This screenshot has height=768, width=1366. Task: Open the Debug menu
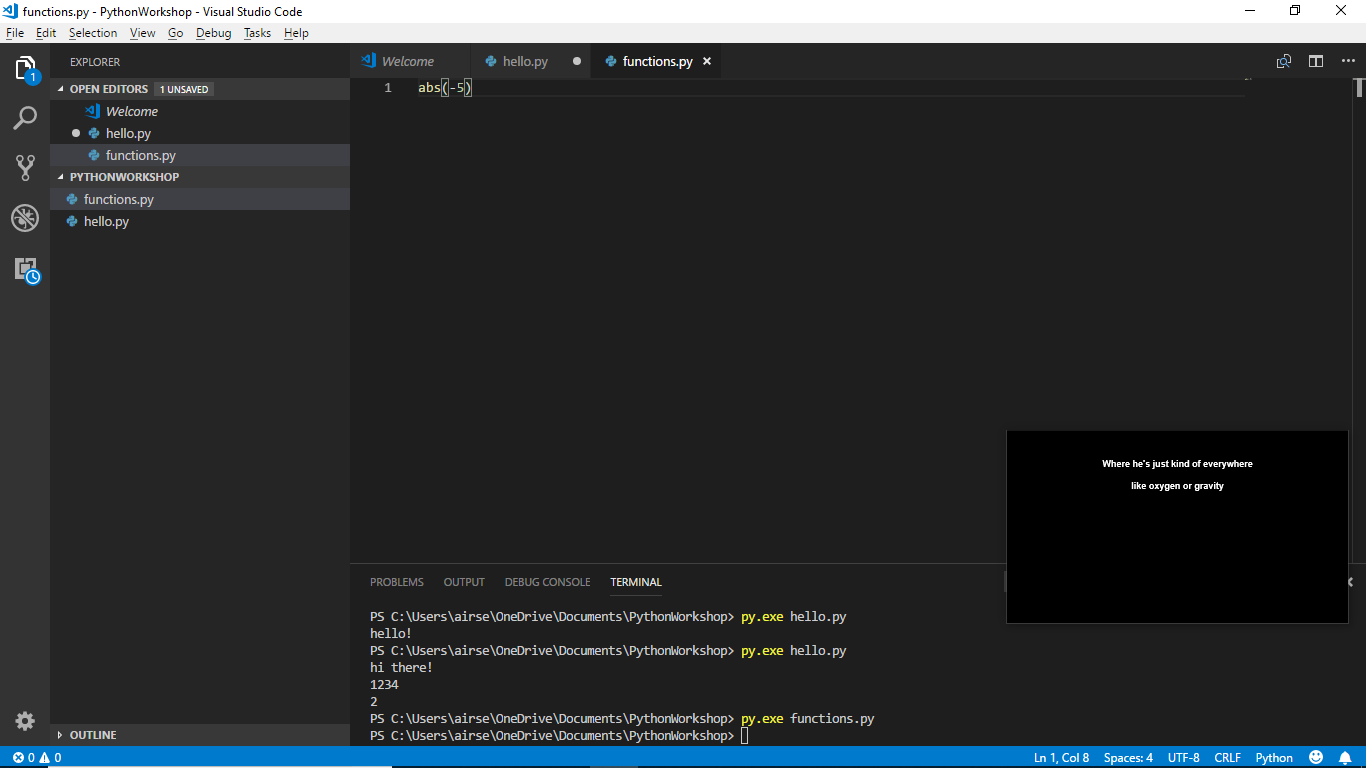[x=213, y=33]
